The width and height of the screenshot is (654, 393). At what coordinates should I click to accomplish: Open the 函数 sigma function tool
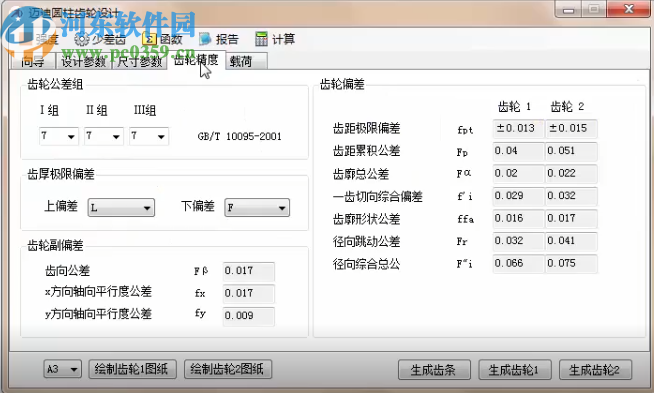(162, 39)
